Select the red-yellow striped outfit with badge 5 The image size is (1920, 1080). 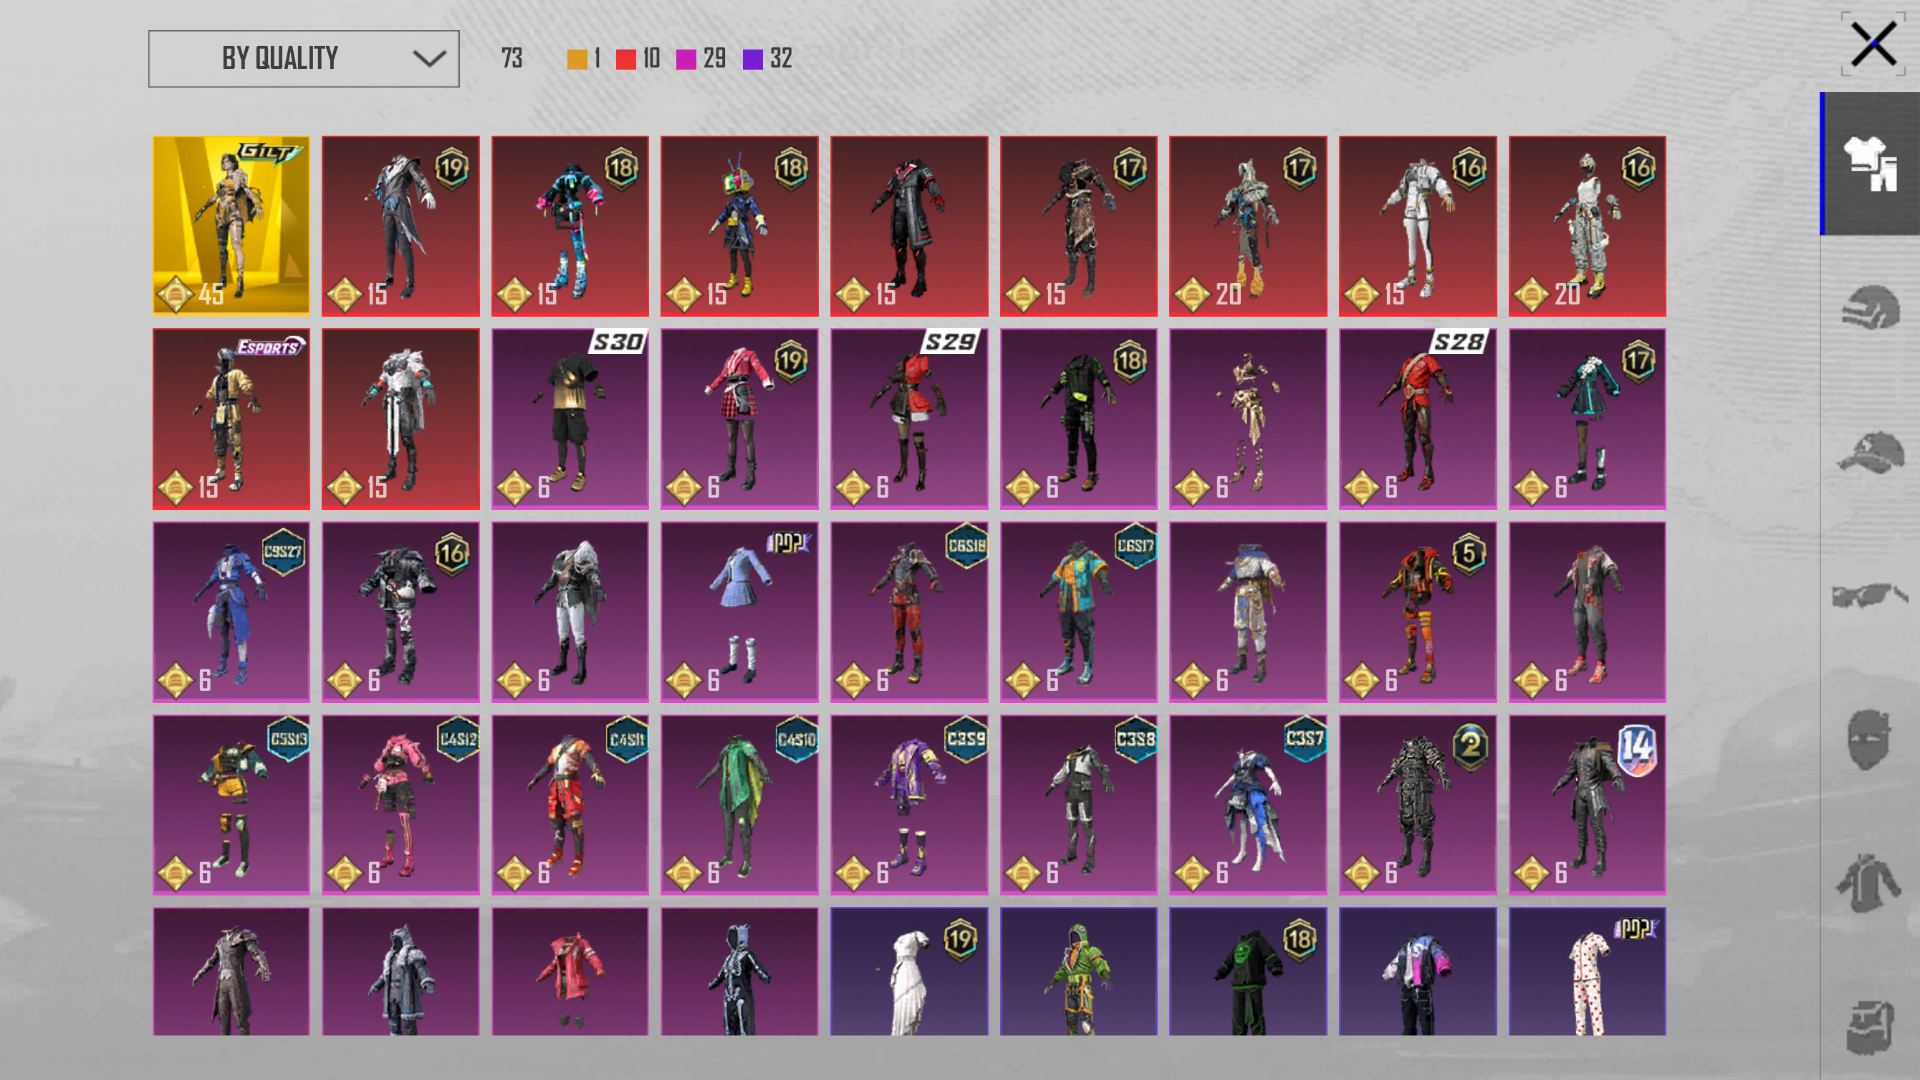pyautogui.click(x=1418, y=612)
